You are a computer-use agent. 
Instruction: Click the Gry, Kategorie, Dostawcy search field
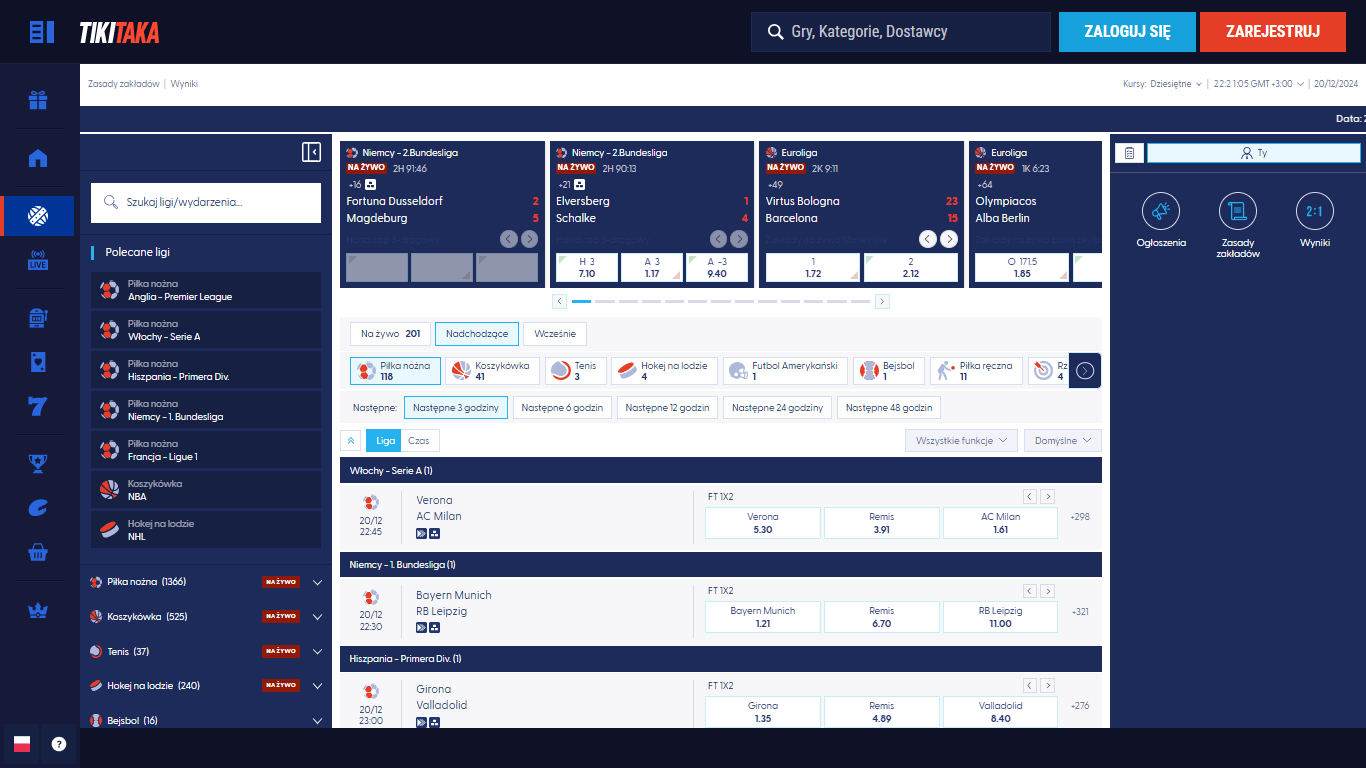pos(901,32)
